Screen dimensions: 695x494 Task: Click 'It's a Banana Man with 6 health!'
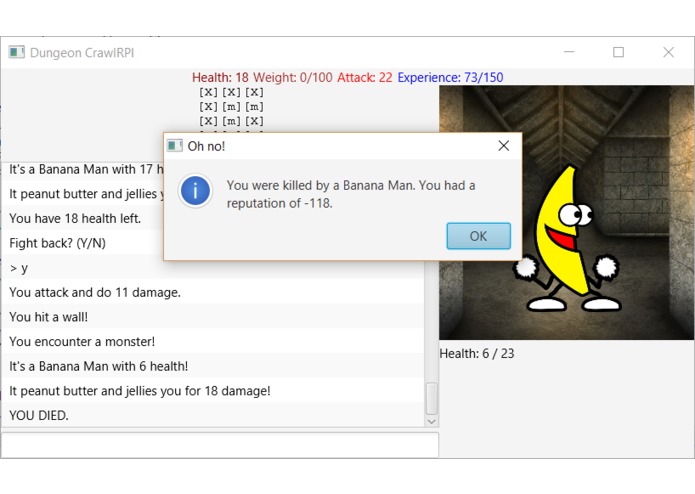98,366
